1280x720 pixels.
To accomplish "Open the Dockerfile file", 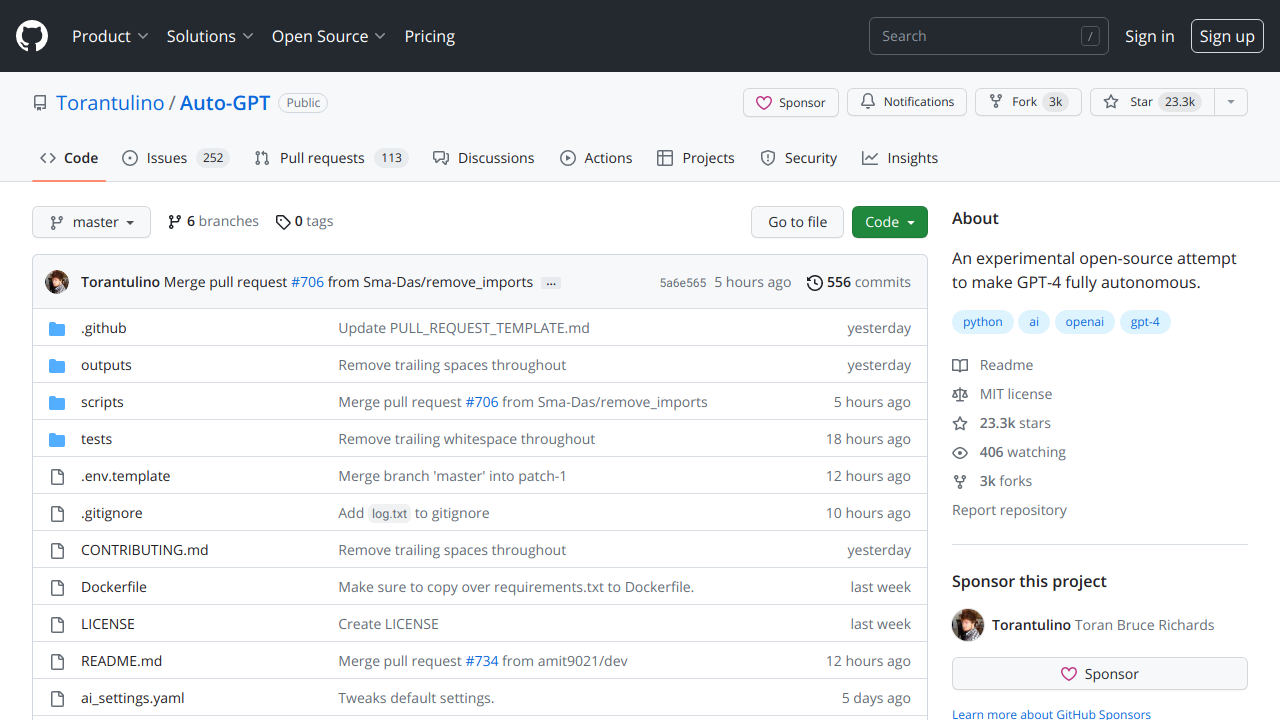I will pos(114,587).
